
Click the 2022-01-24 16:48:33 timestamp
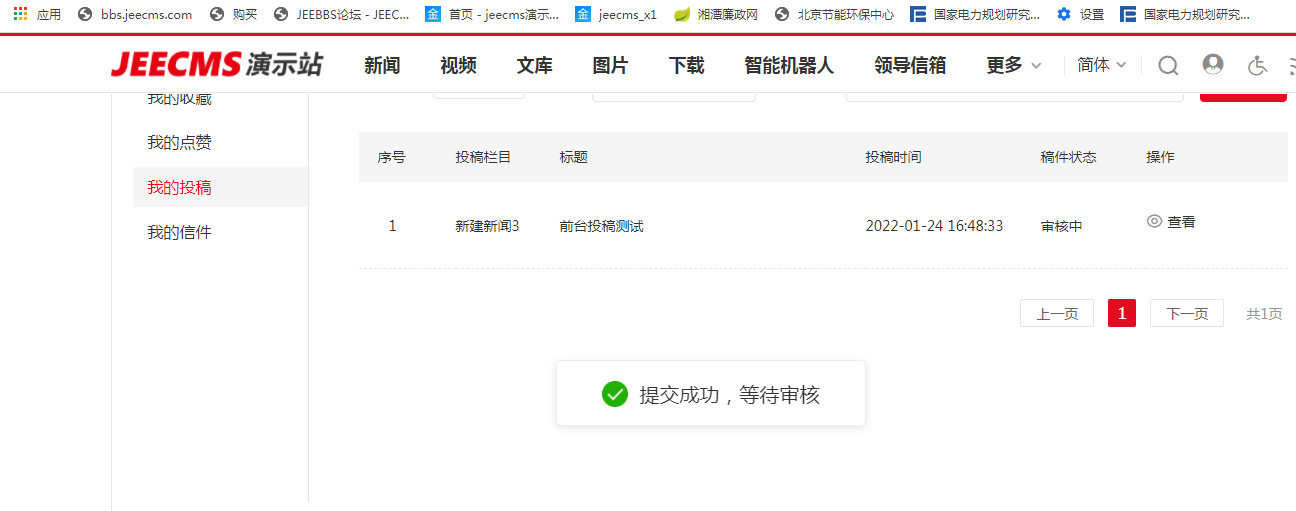934,226
